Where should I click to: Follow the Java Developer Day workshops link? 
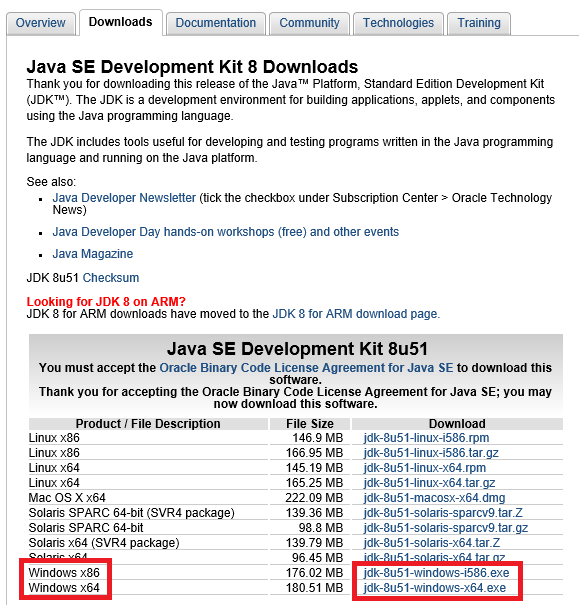click(x=226, y=232)
